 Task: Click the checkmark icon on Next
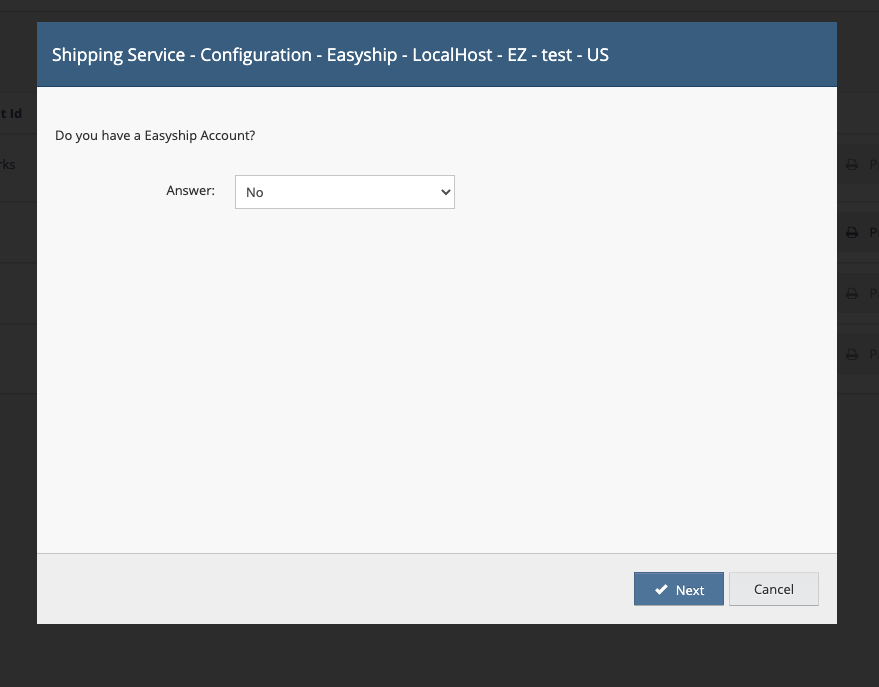point(661,589)
